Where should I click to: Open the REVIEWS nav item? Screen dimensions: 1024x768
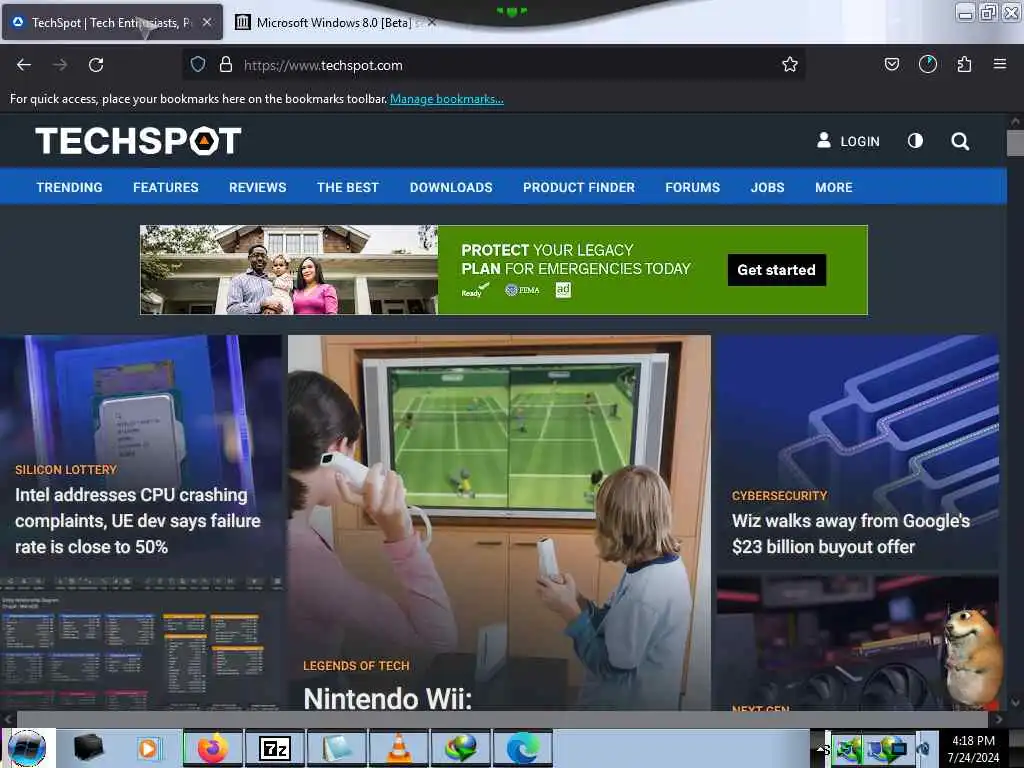(258, 187)
